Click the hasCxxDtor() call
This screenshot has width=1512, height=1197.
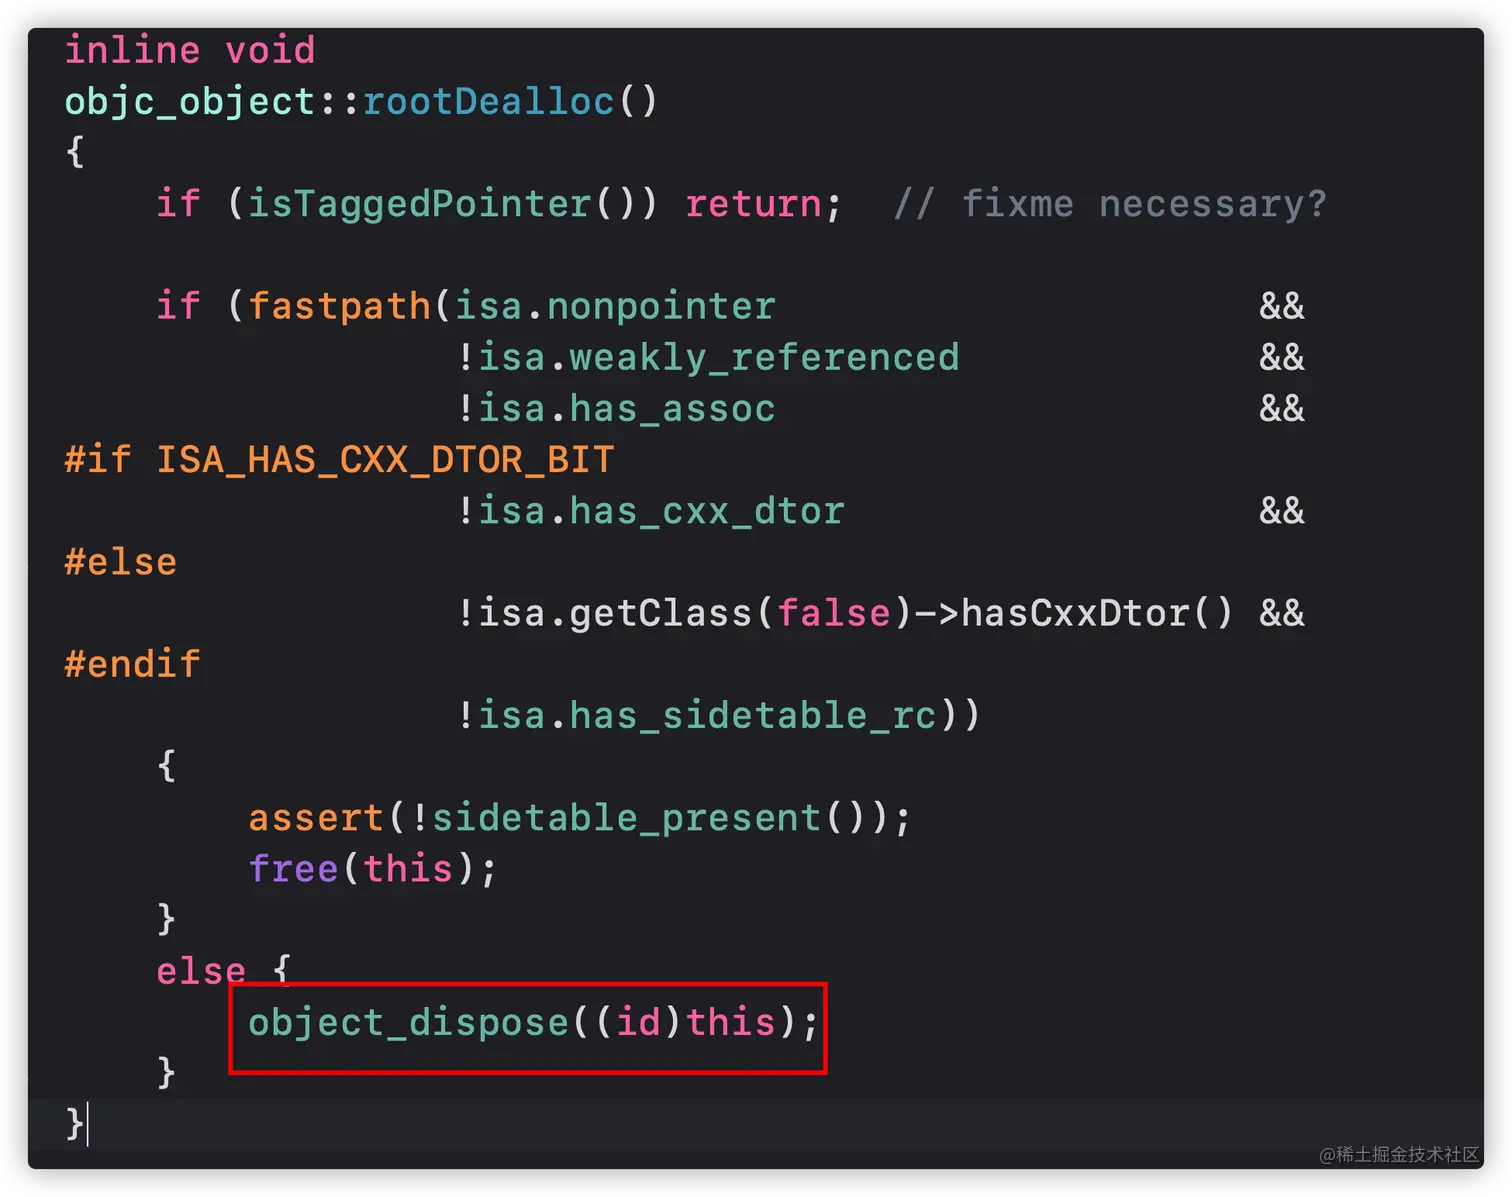click(x=1097, y=613)
